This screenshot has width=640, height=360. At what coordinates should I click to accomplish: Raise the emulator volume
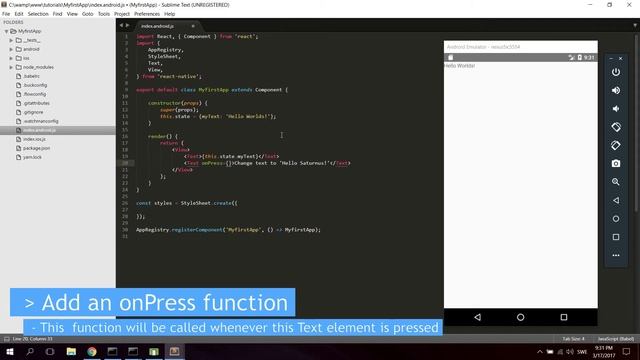point(616,90)
